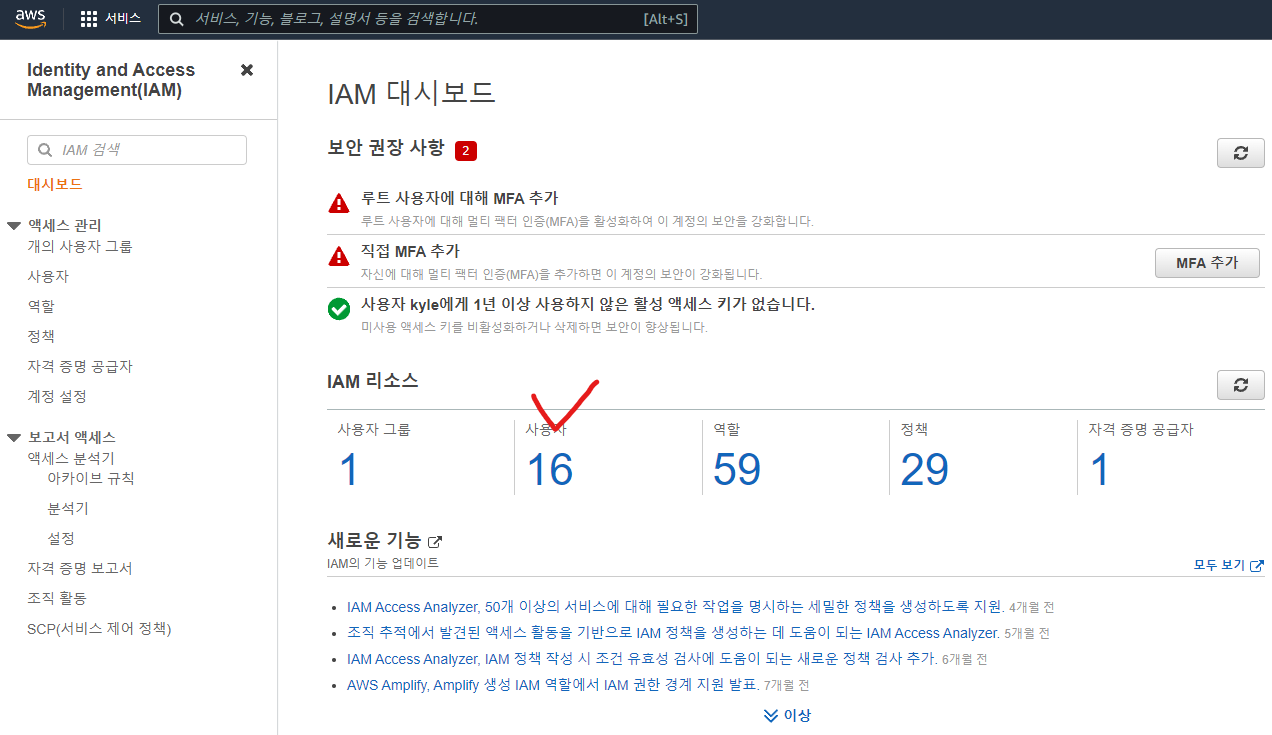
Task: Focus the top AWS service search field
Action: point(428,19)
